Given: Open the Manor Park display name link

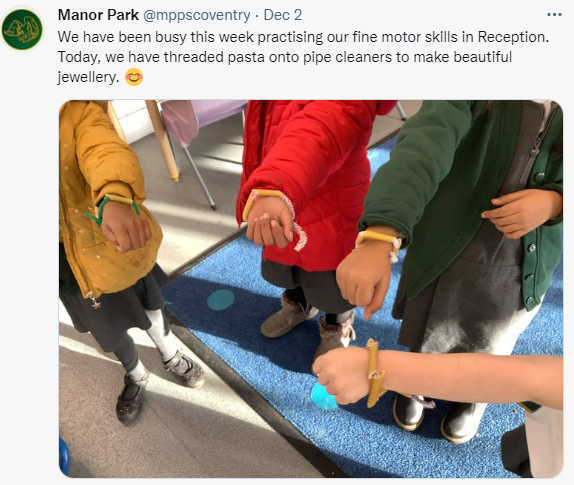Looking at the screenshot, I should (x=98, y=15).
